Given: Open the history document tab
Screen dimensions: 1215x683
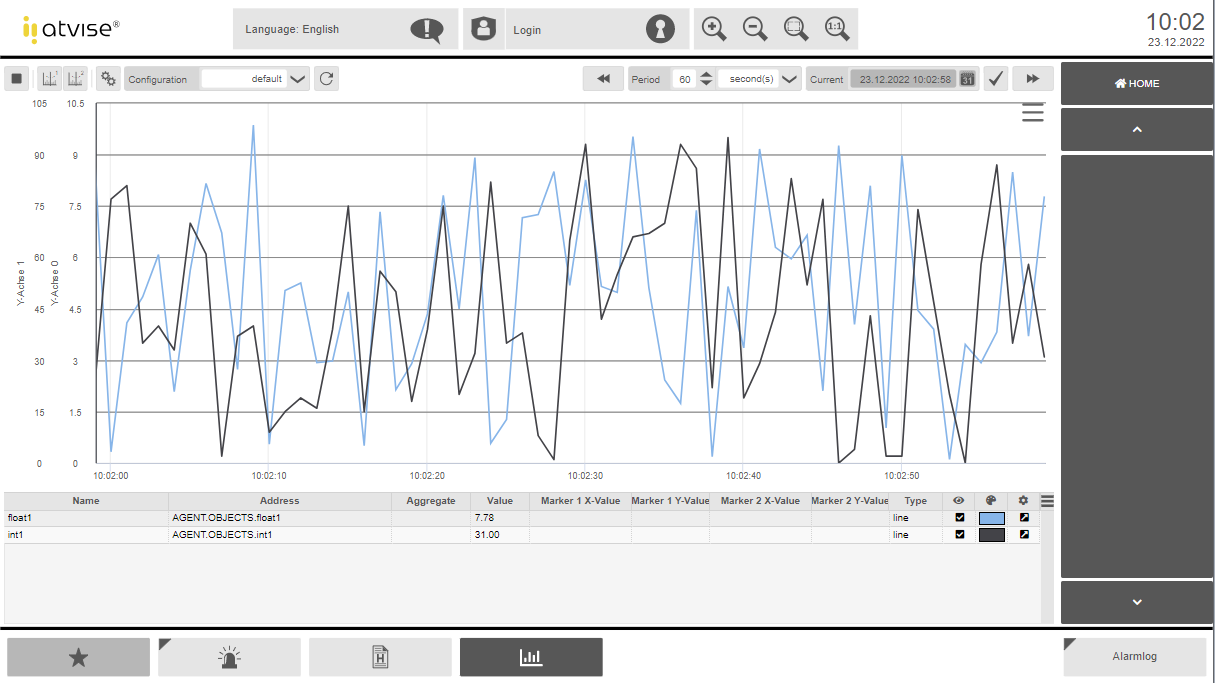Looking at the screenshot, I should (380, 657).
